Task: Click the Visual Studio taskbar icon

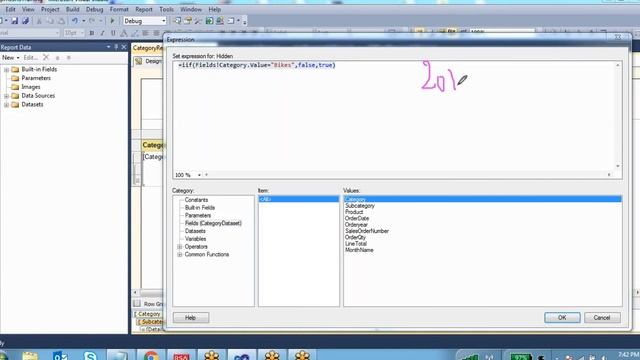Action: click(242, 356)
